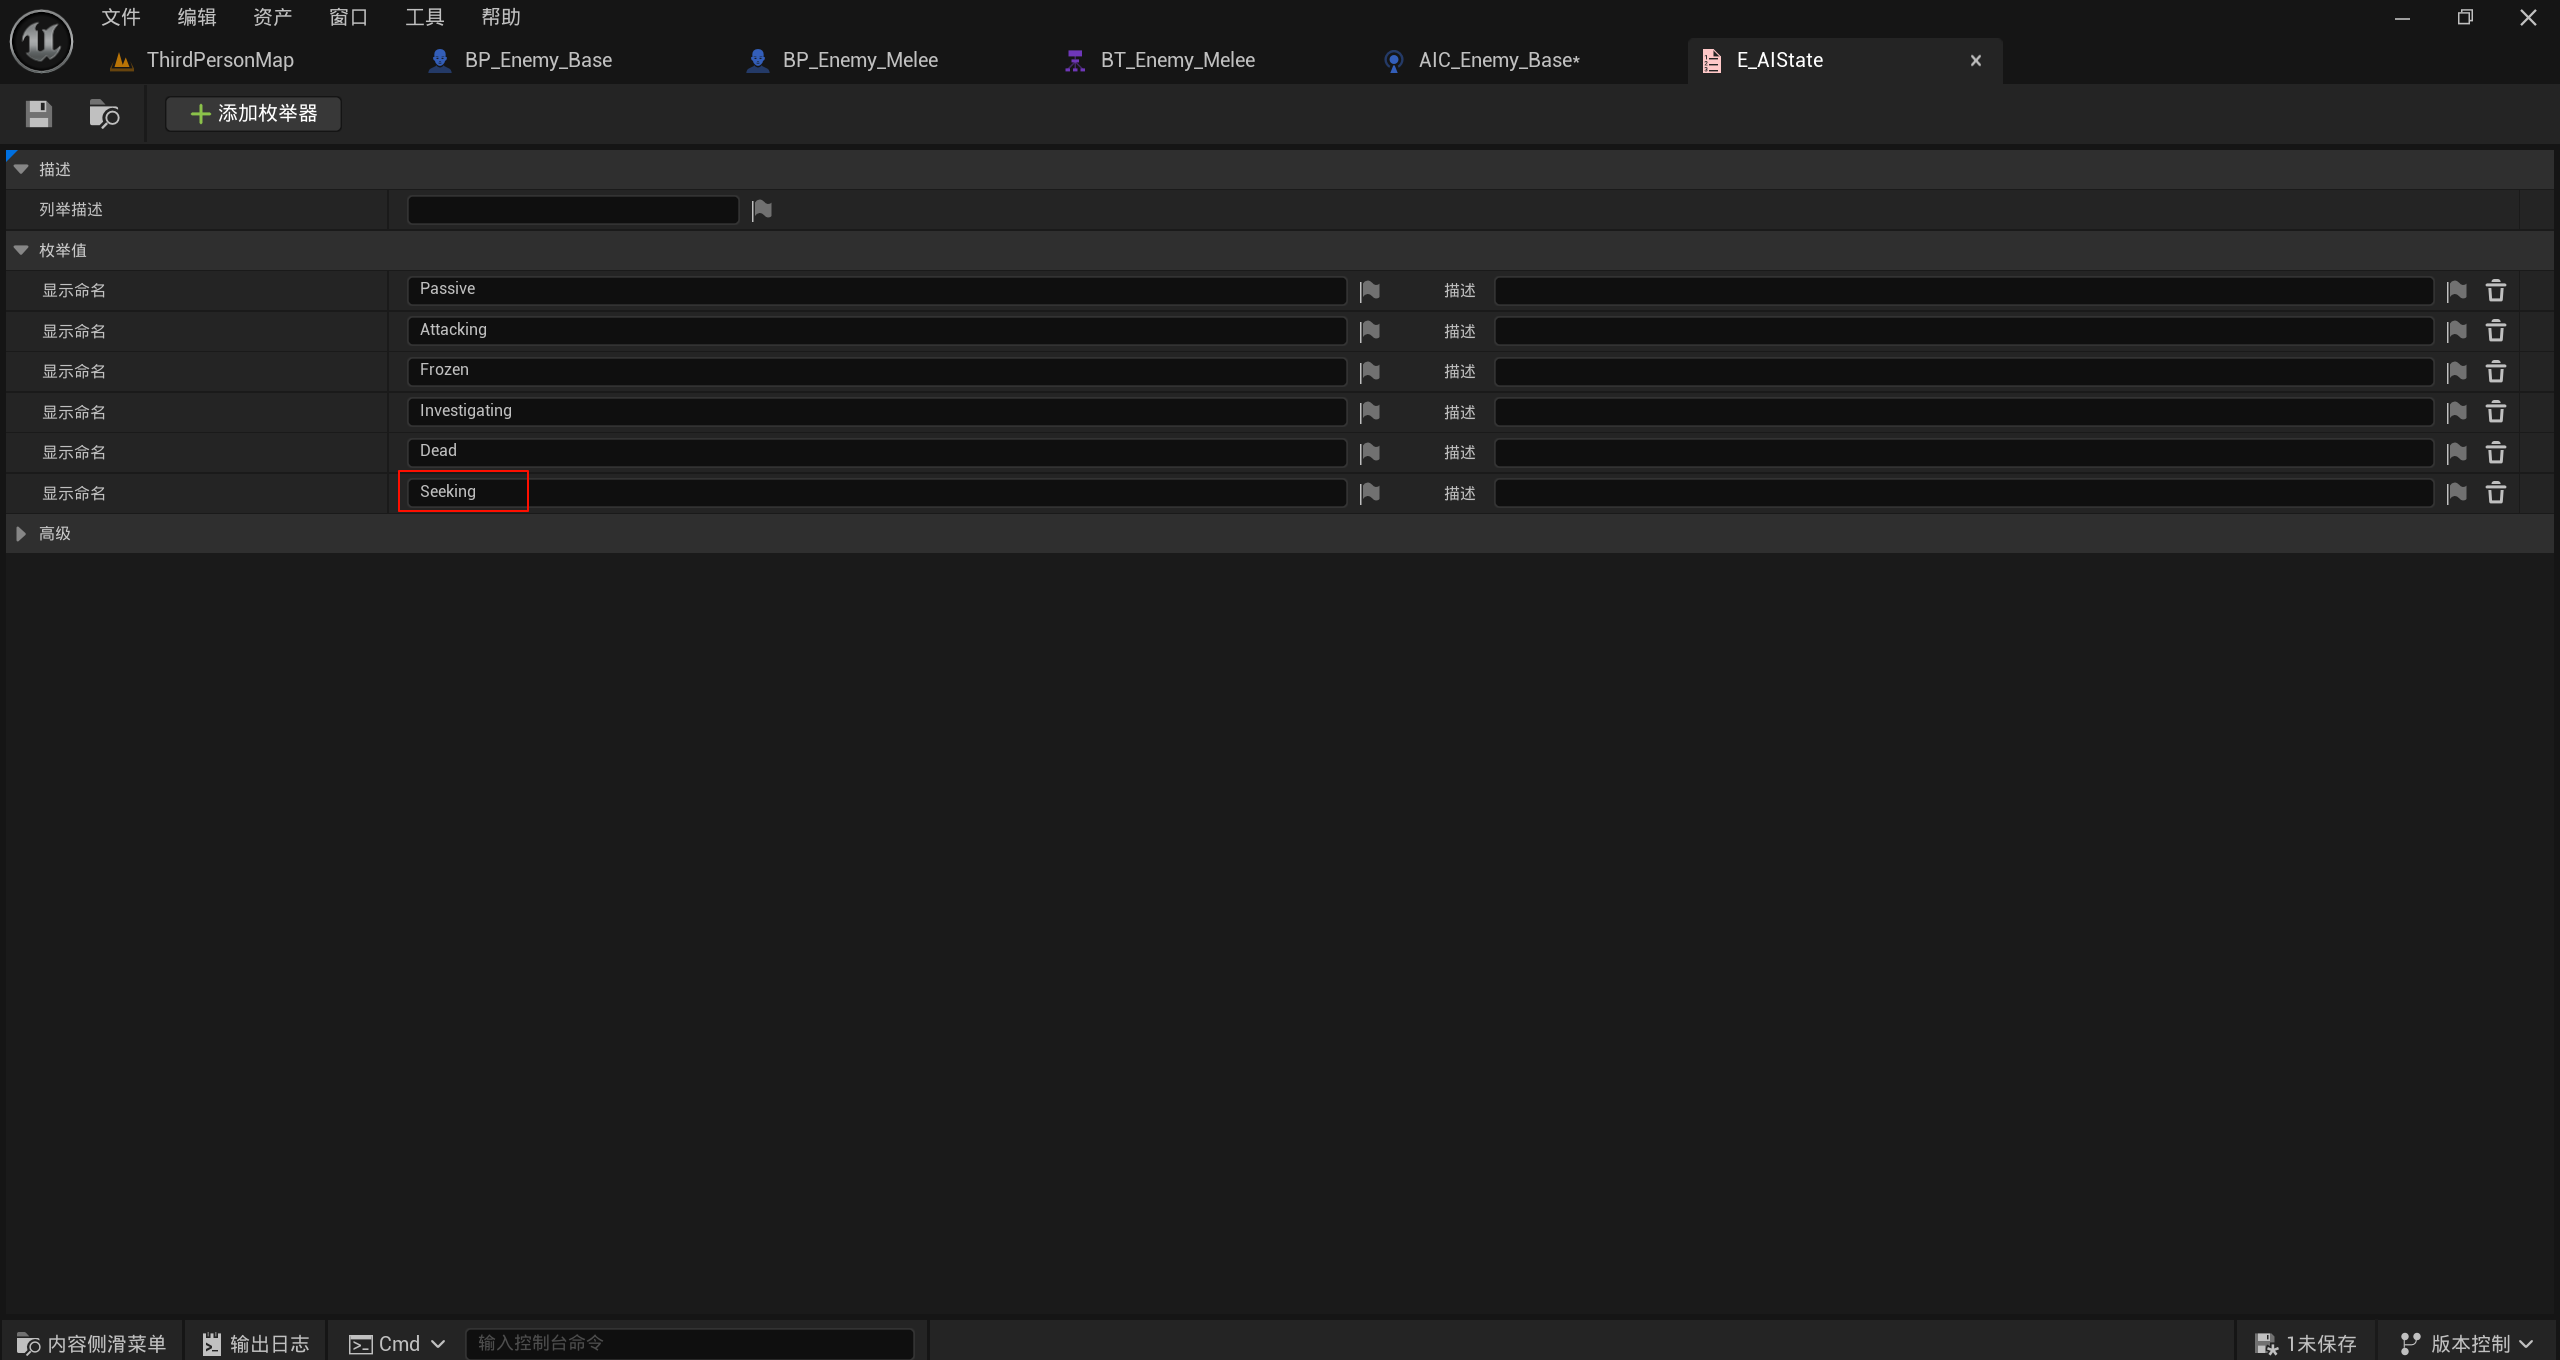The image size is (2560, 1360).
Task: Click the 1未保存 unsaved indicator
Action: (2306, 1344)
